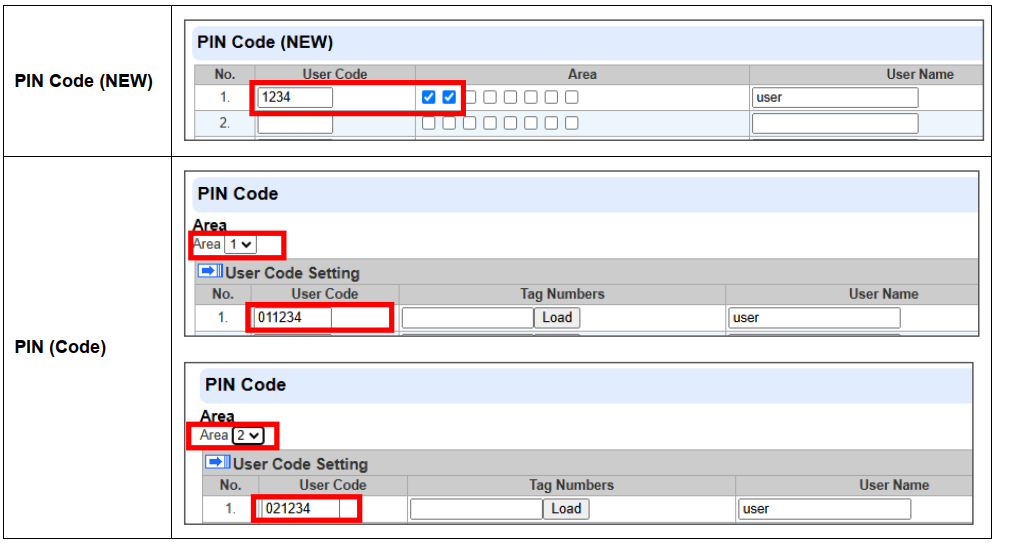Click the Tag Numbers field under Area 2
This screenshot has height=544, width=1010.
pos(476,508)
